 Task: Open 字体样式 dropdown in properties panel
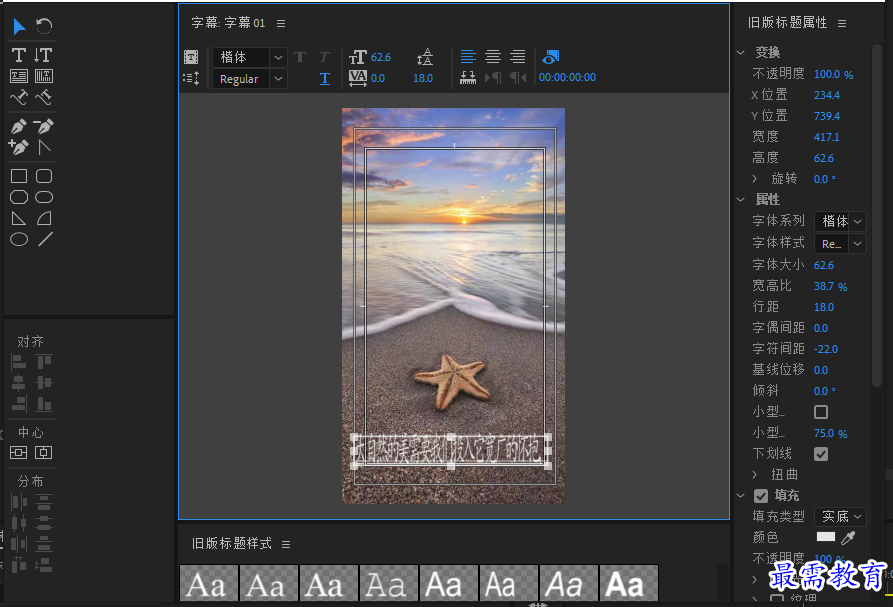click(840, 244)
